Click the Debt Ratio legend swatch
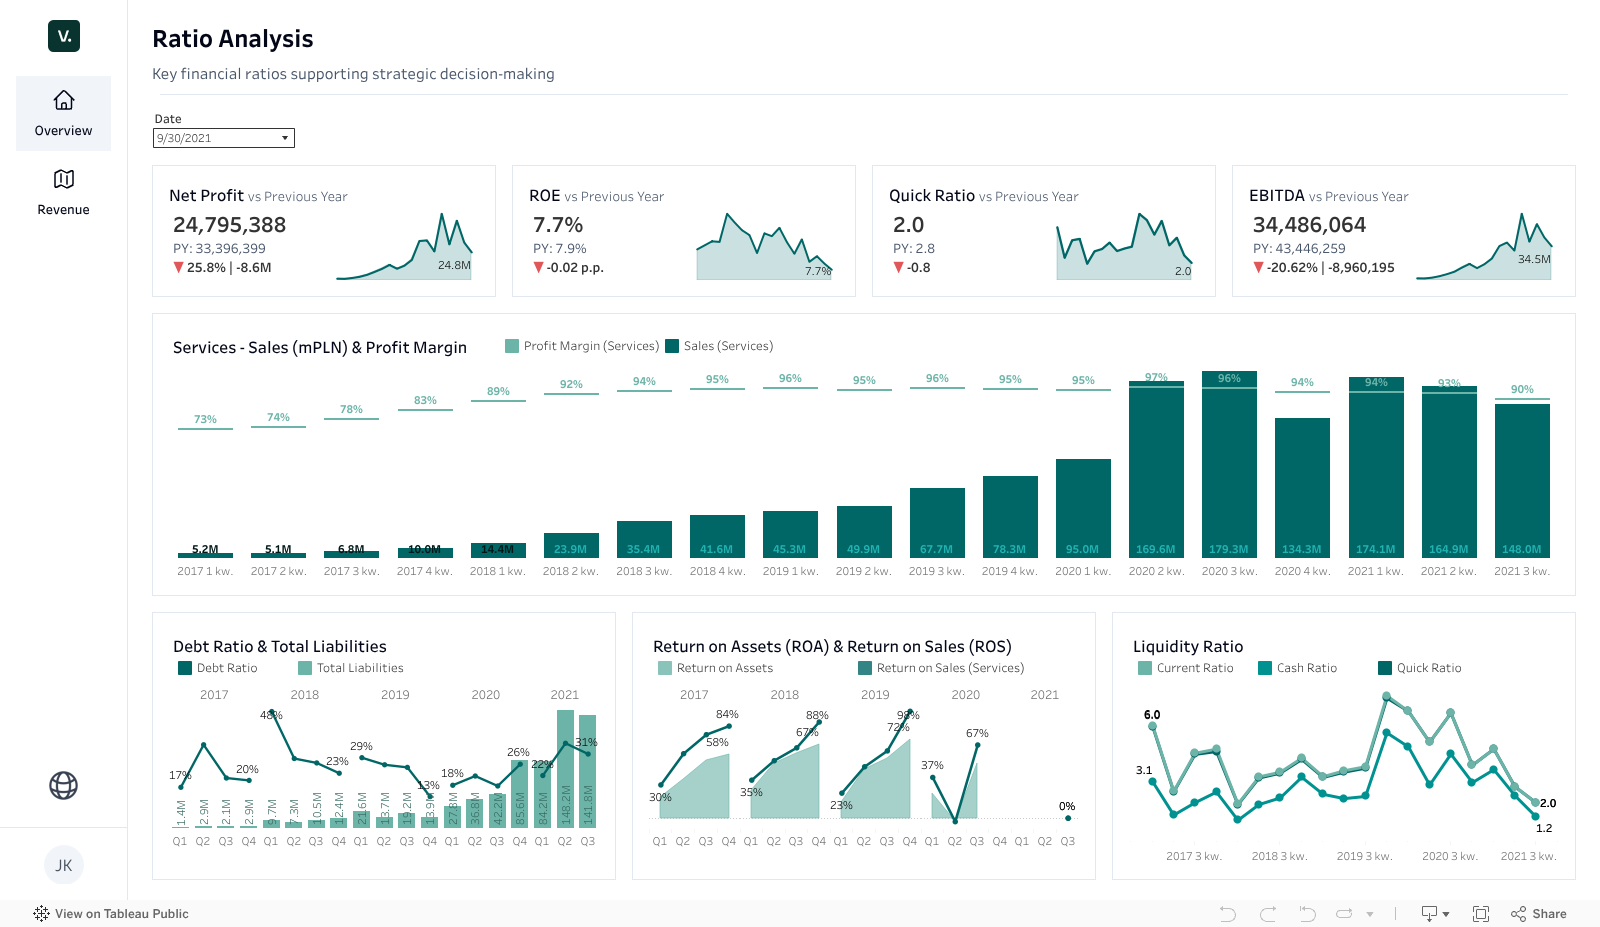This screenshot has width=1600, height=927. (185, 668)
